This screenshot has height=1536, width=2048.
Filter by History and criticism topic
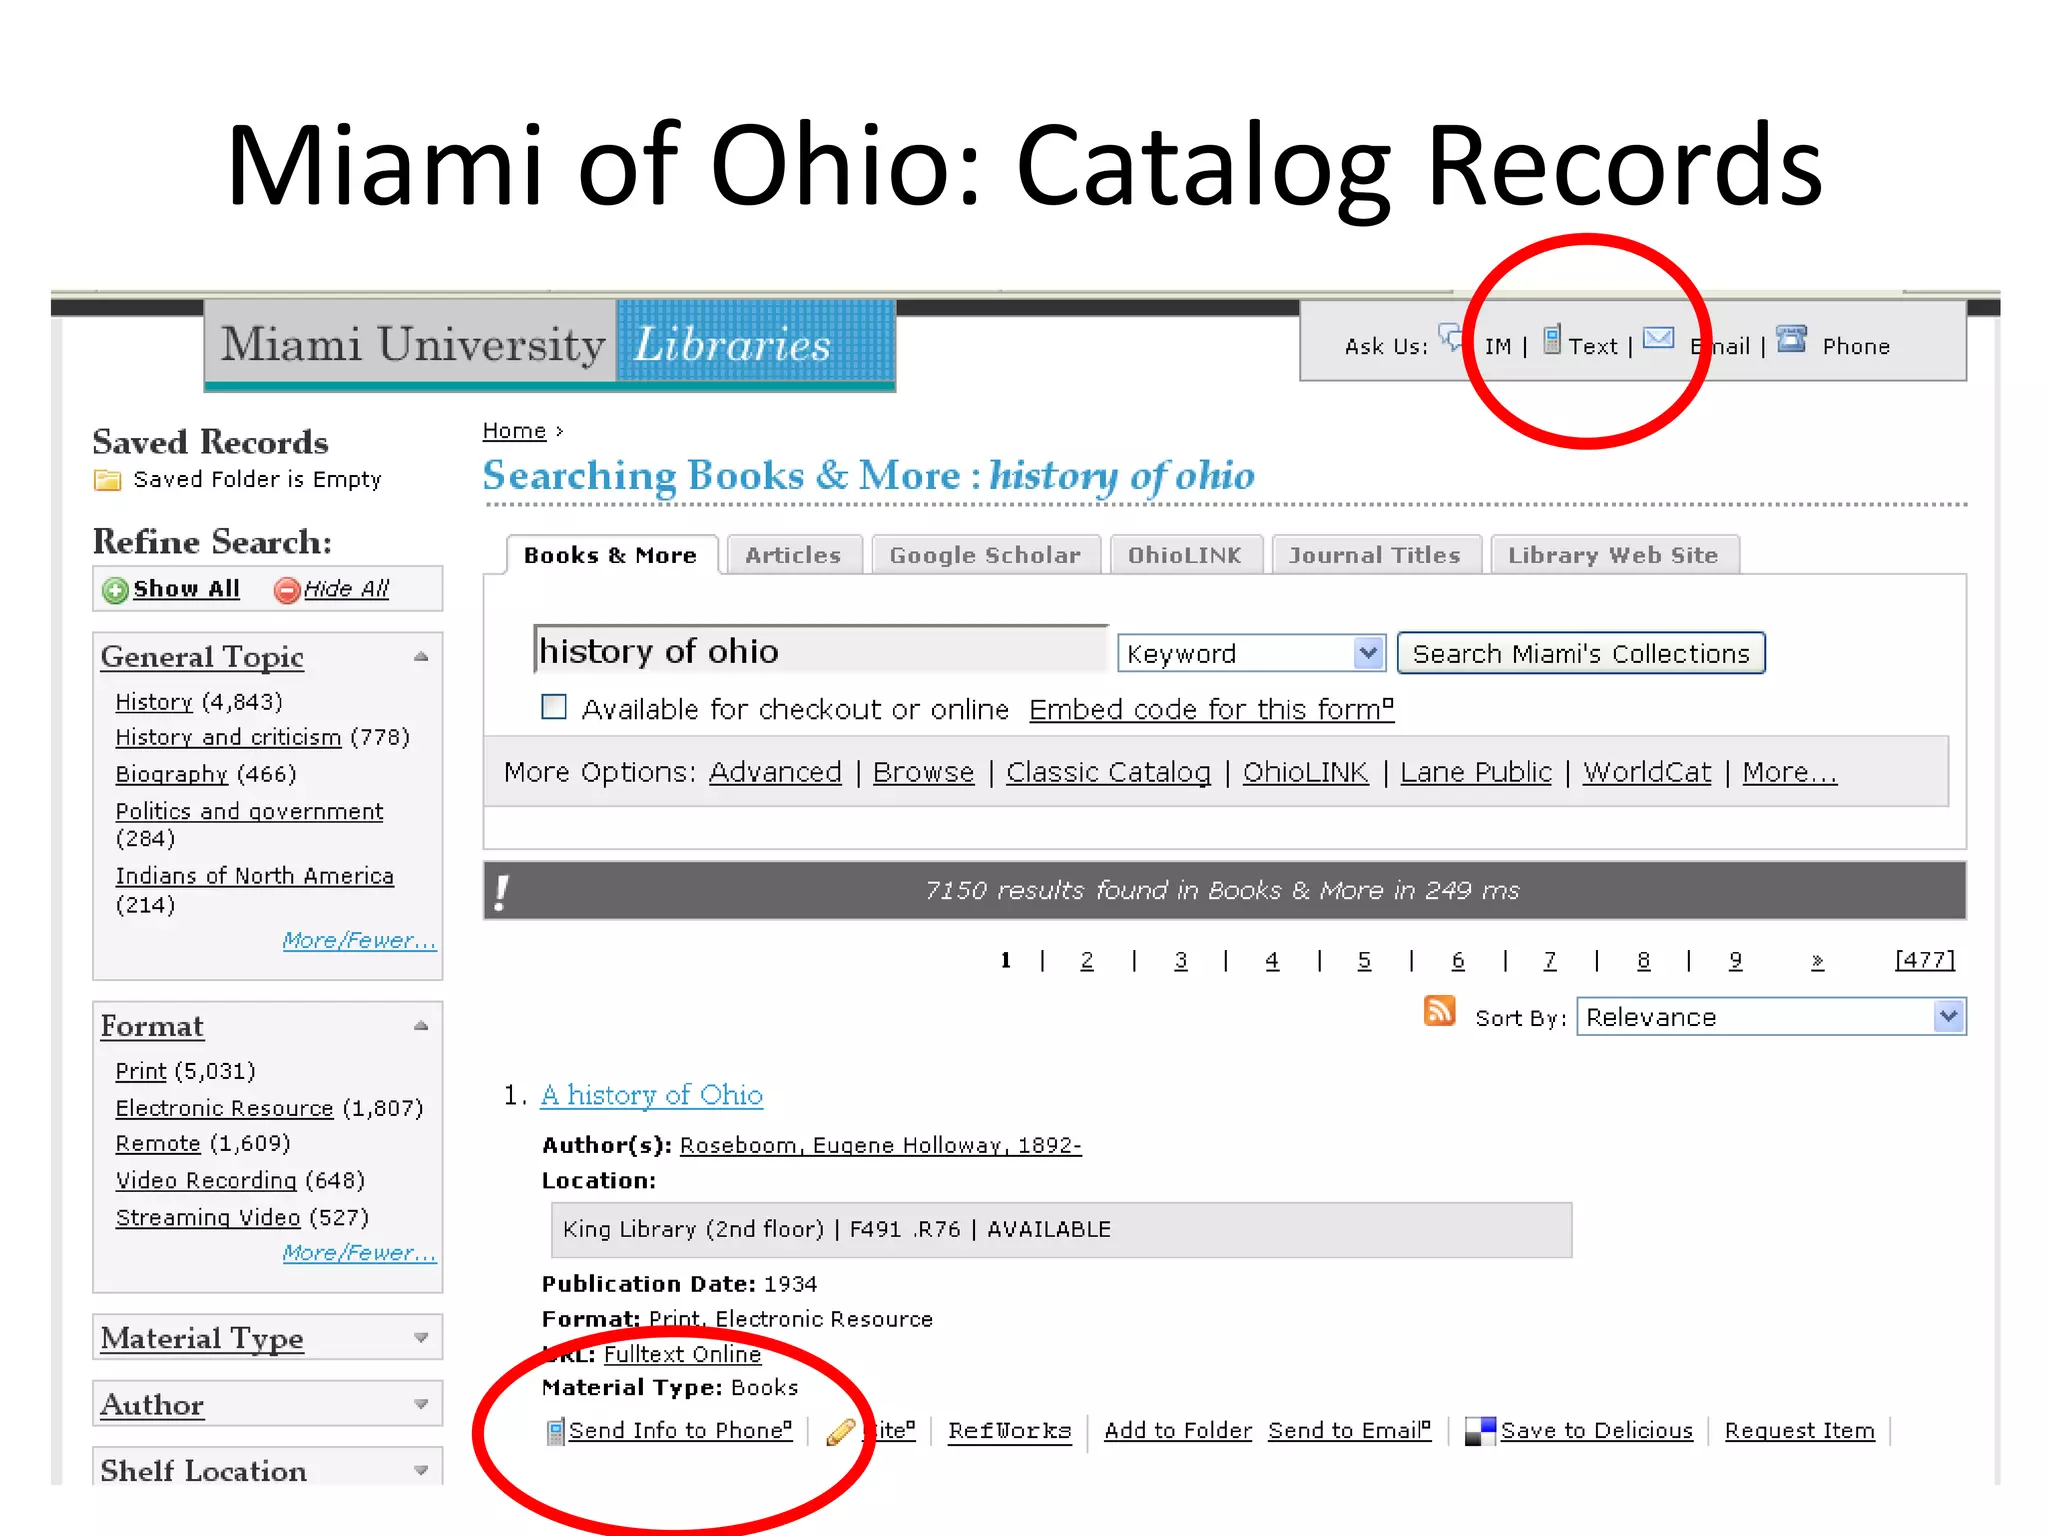(228, 737)
